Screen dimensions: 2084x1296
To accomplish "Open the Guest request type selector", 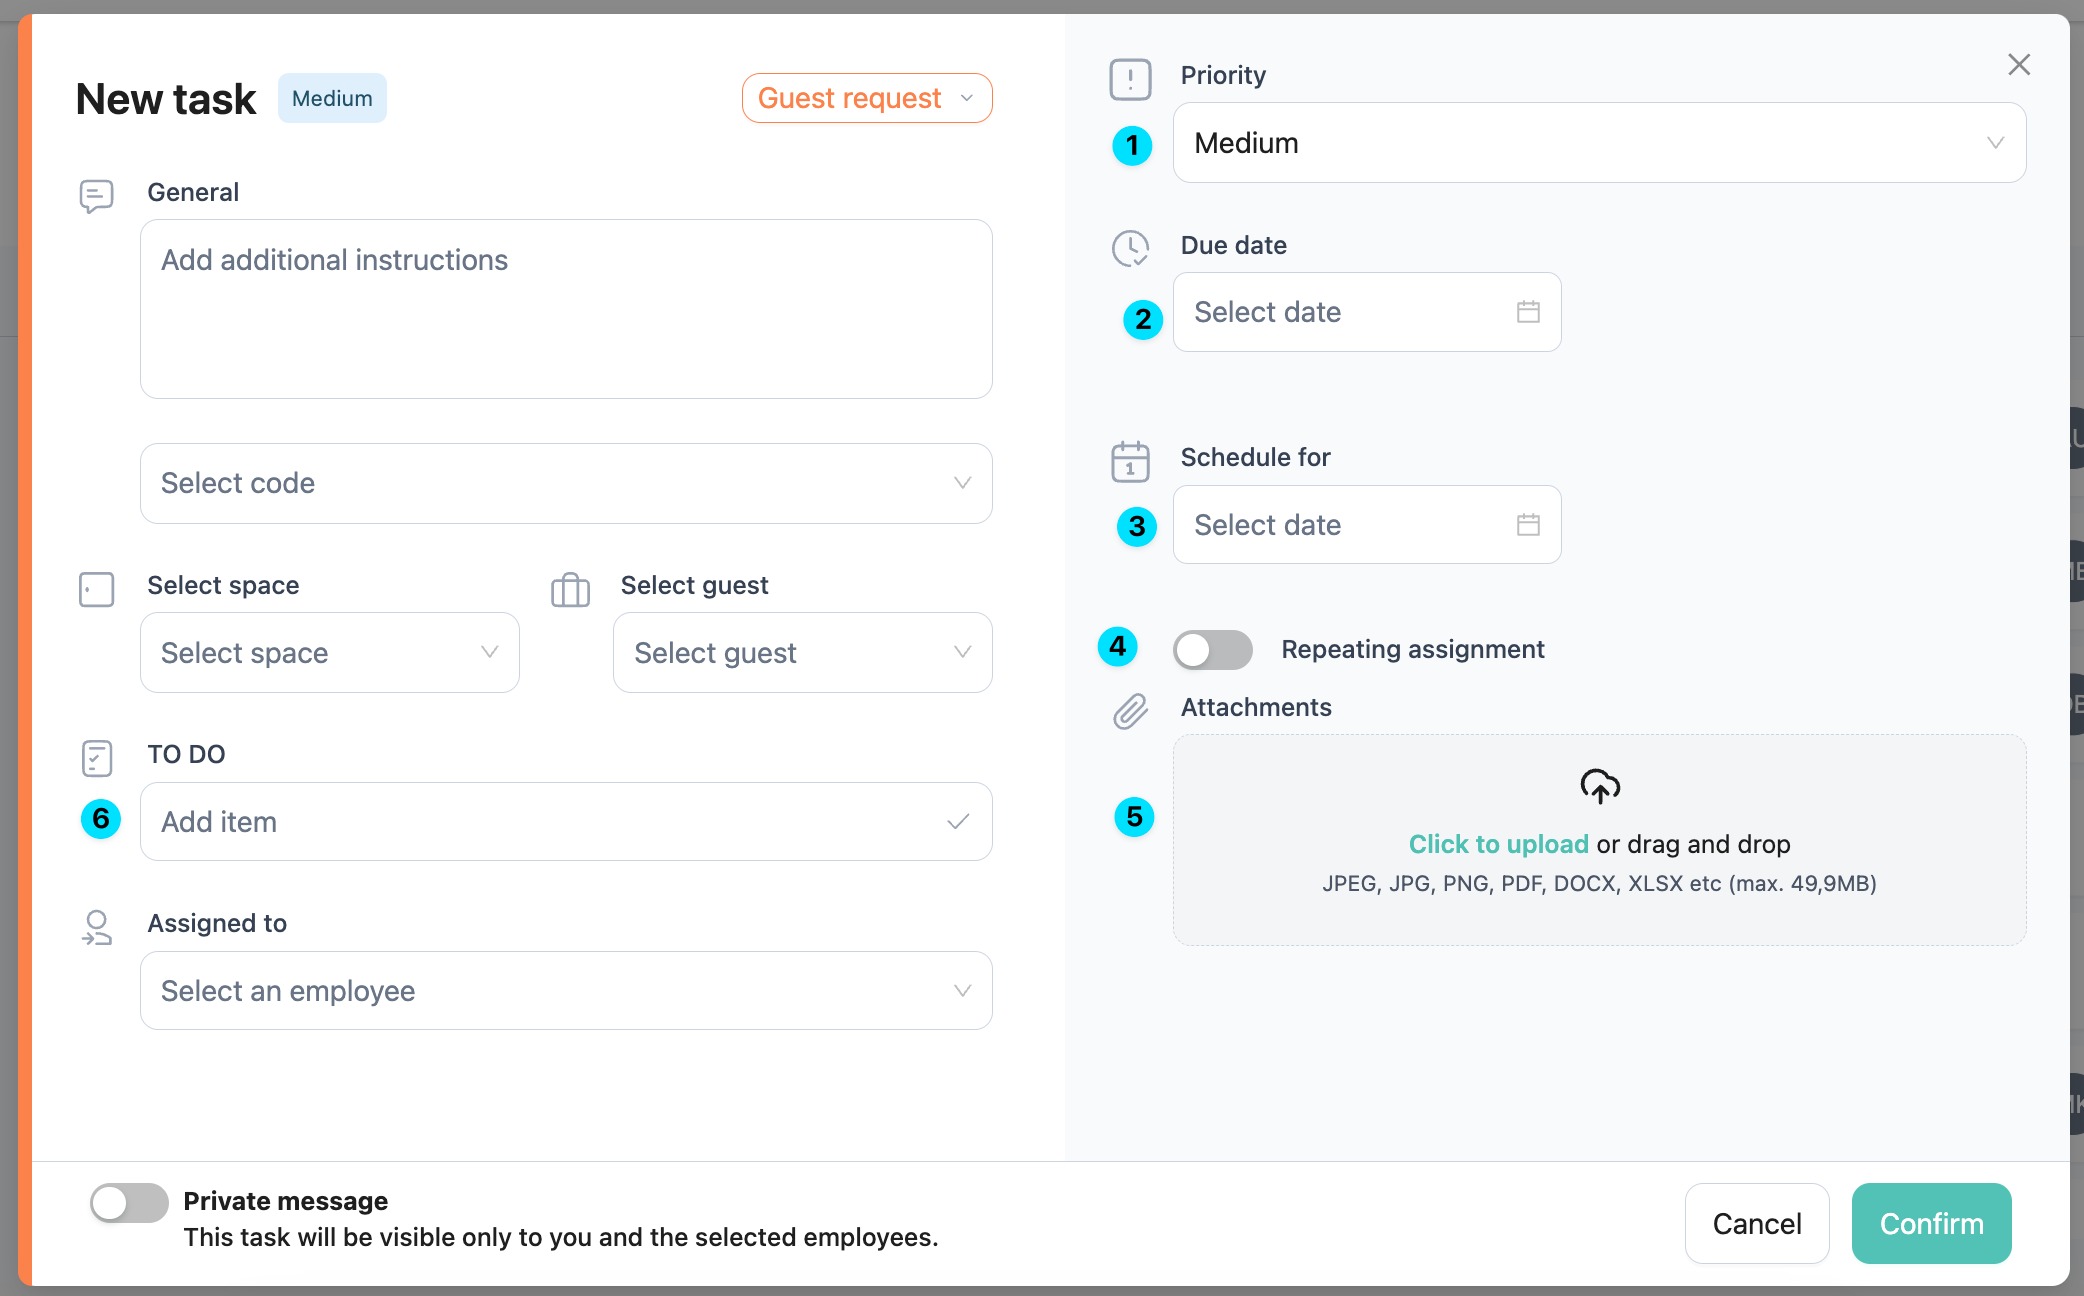I will coord(866,98).
